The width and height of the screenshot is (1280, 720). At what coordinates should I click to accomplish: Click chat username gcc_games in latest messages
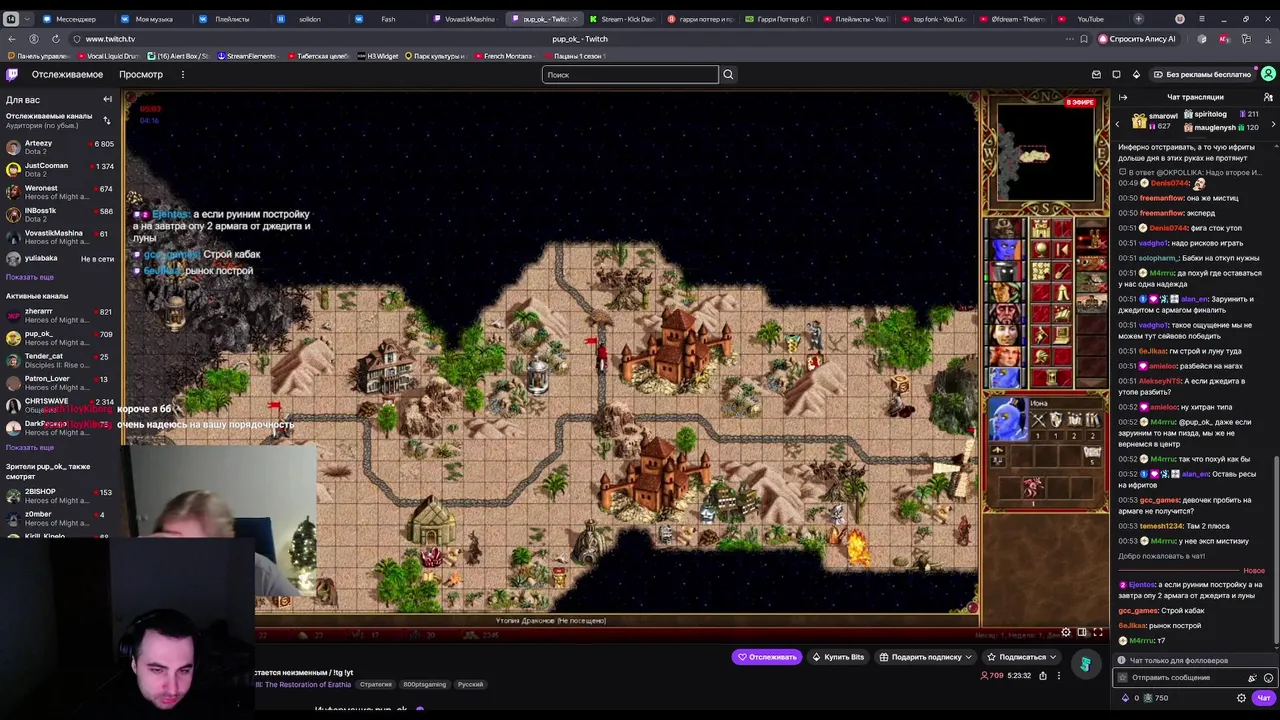1138,610
